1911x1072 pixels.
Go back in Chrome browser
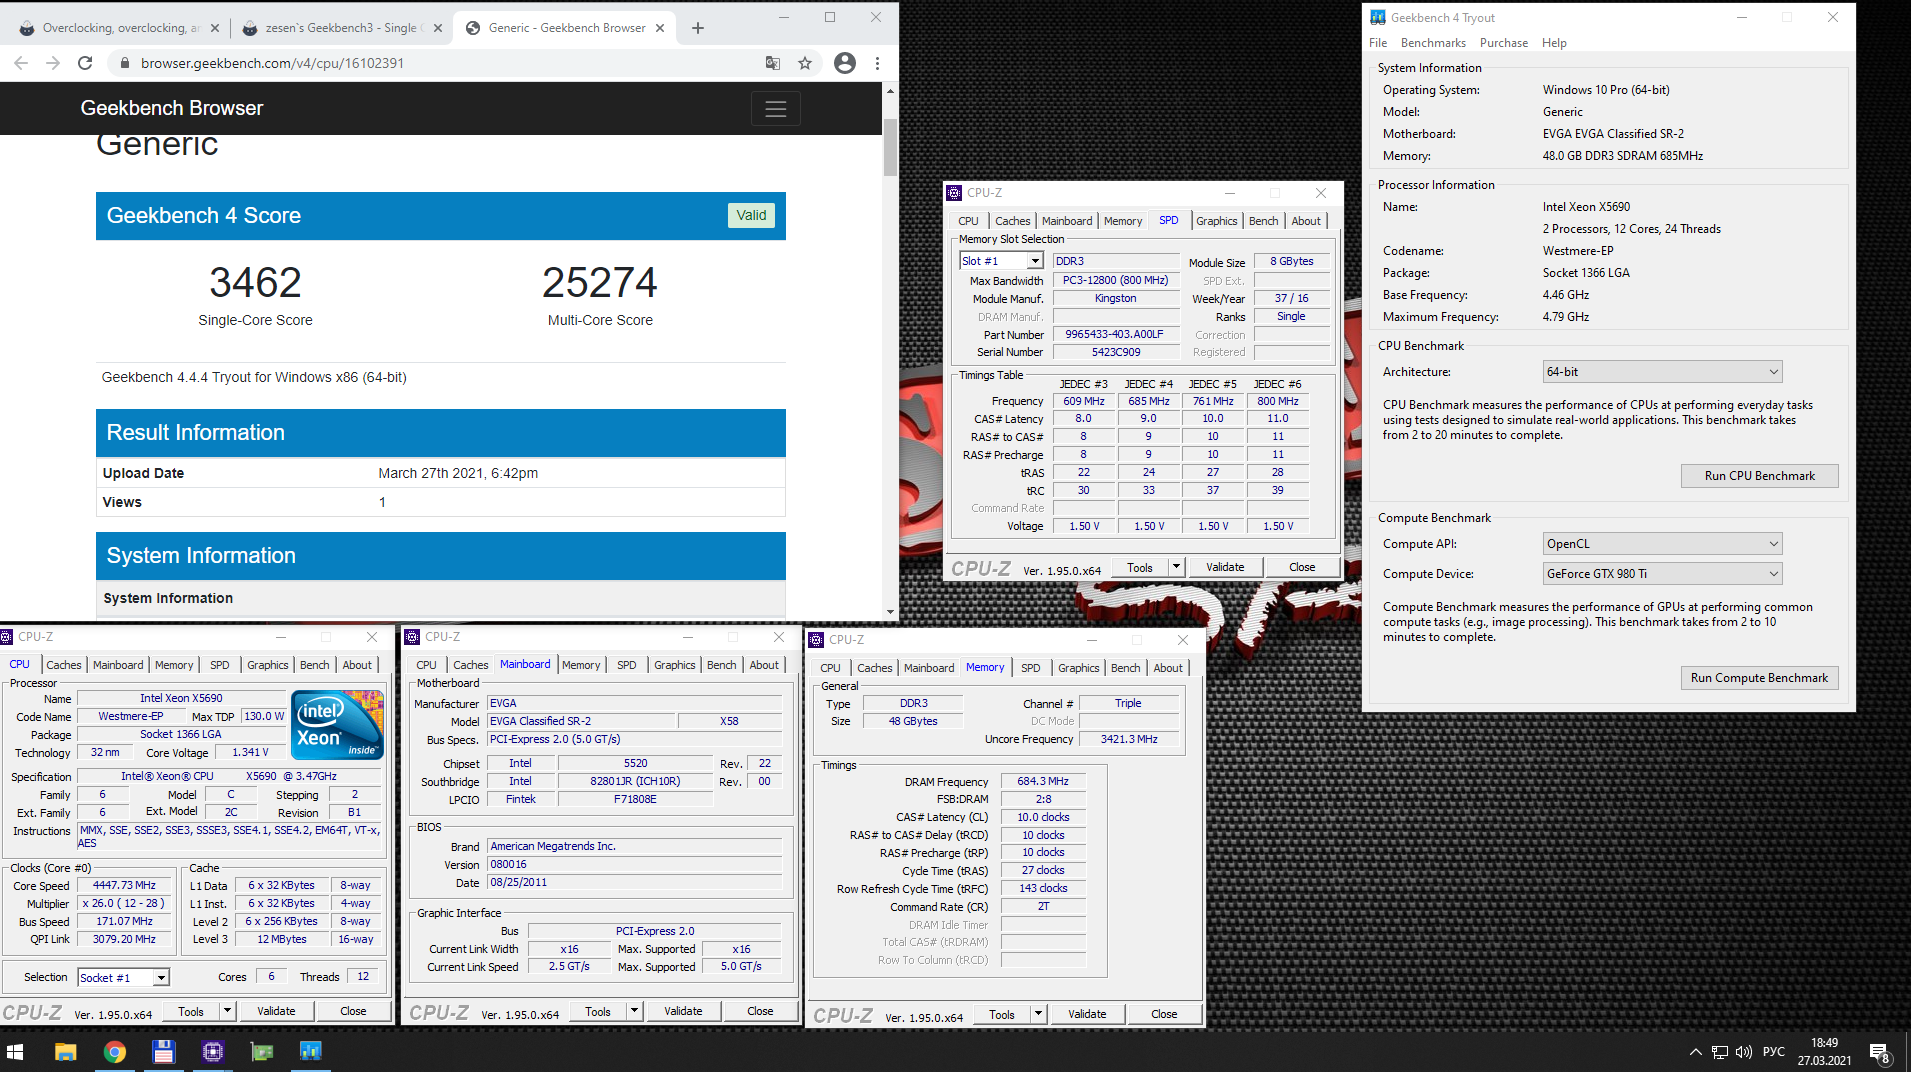[21, 63]
